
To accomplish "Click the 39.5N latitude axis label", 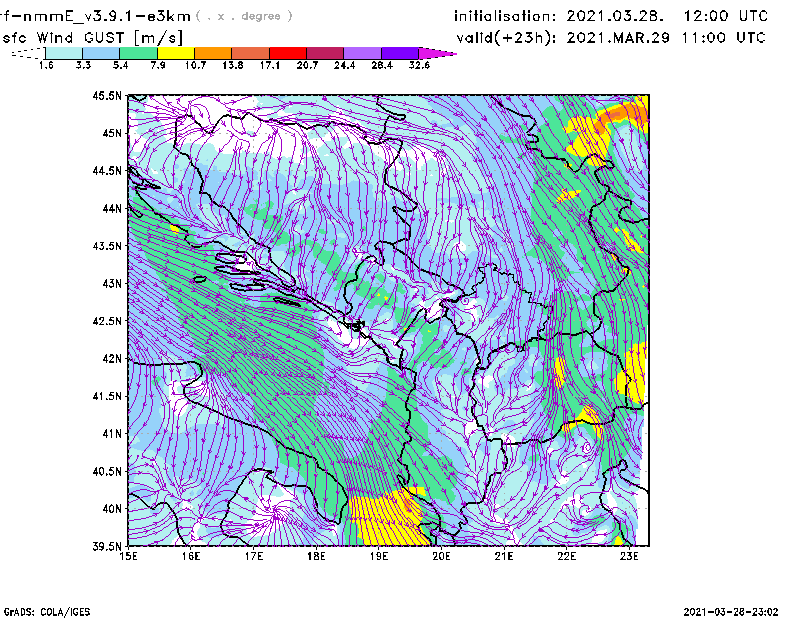I will tap(107, 546).
